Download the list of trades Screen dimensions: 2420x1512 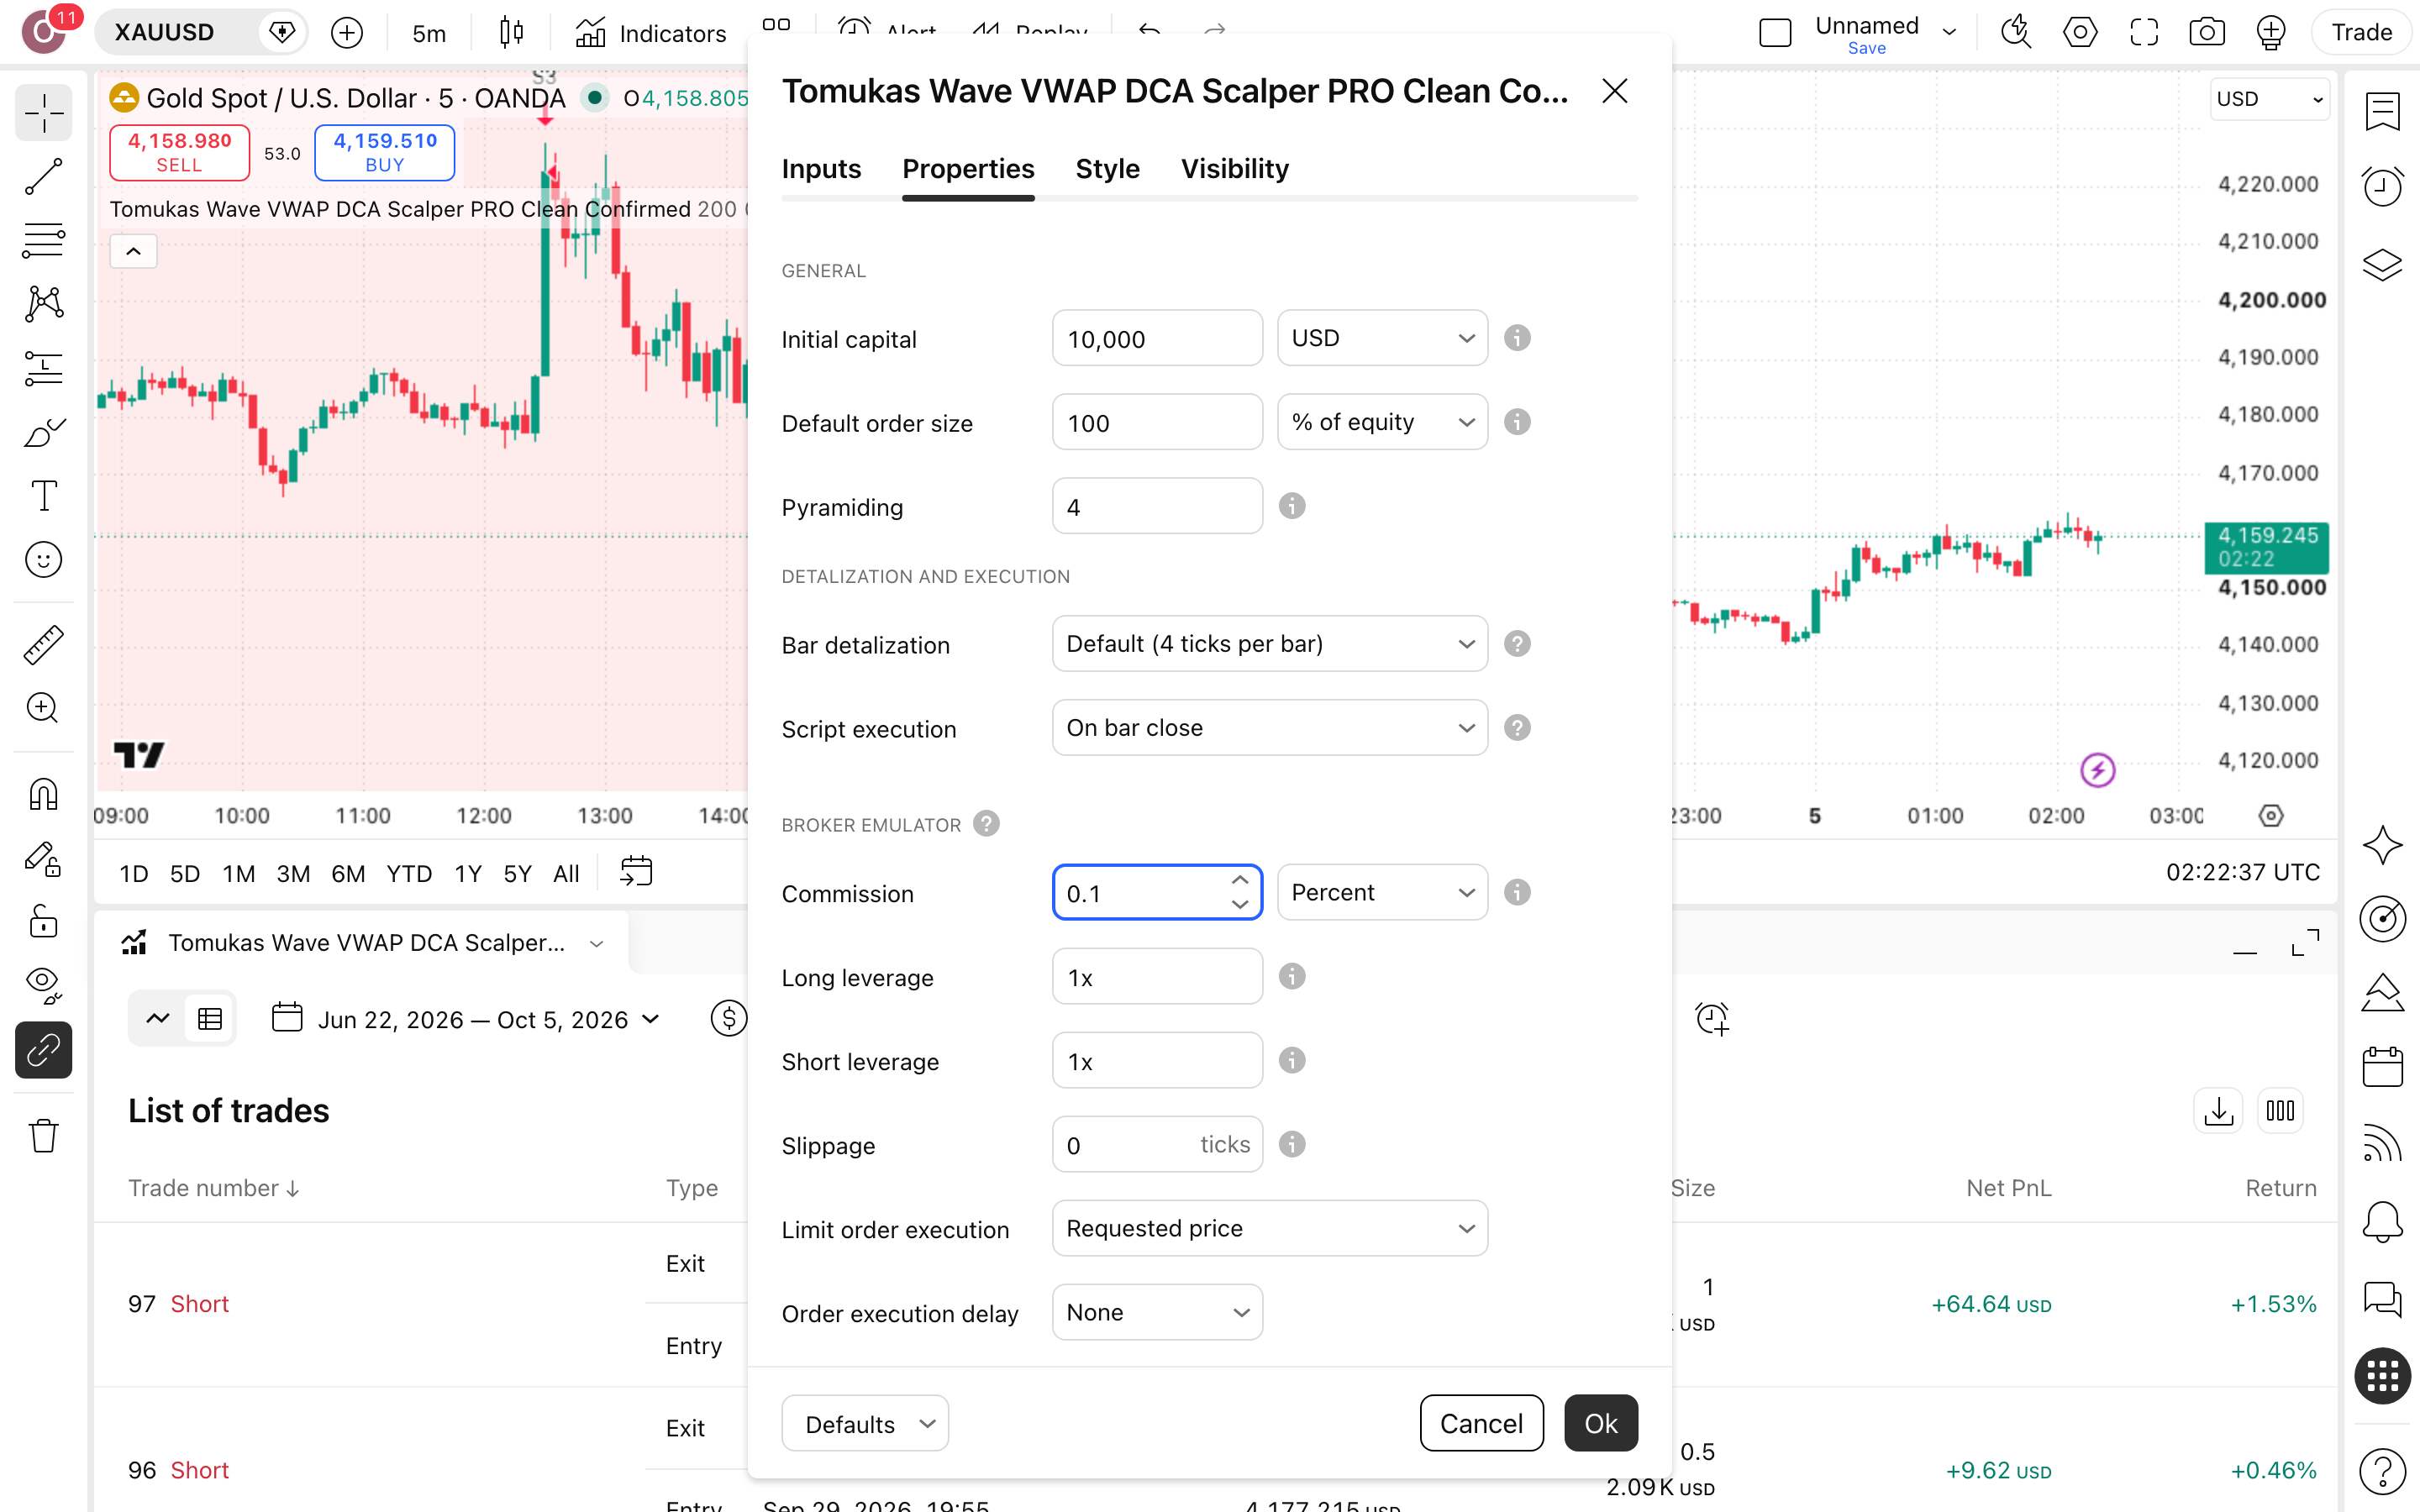[2218, 1111]
